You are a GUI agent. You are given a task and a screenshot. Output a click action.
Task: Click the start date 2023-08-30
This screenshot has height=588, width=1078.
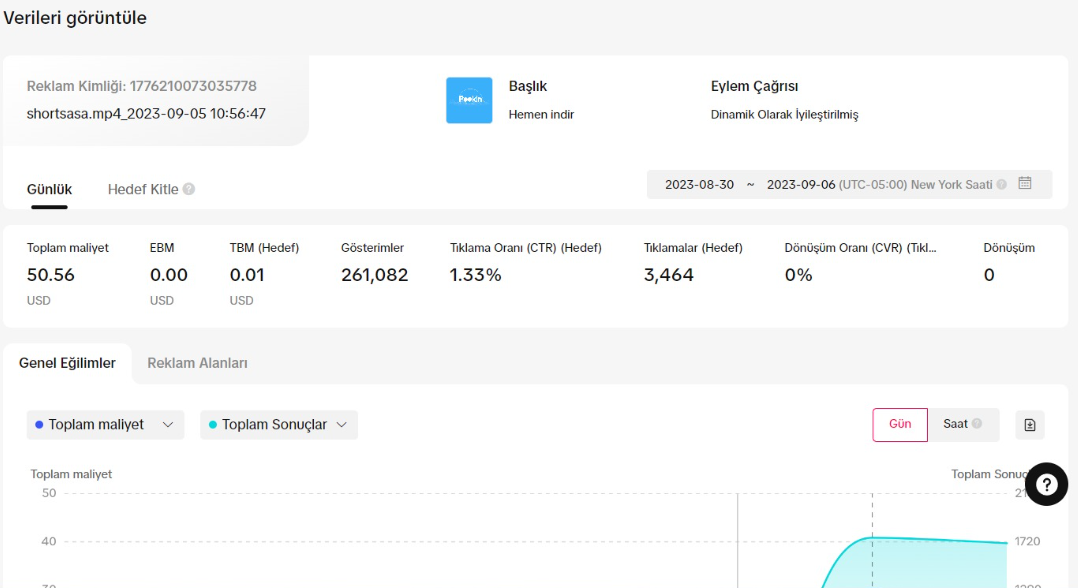(x=699, y=184)
